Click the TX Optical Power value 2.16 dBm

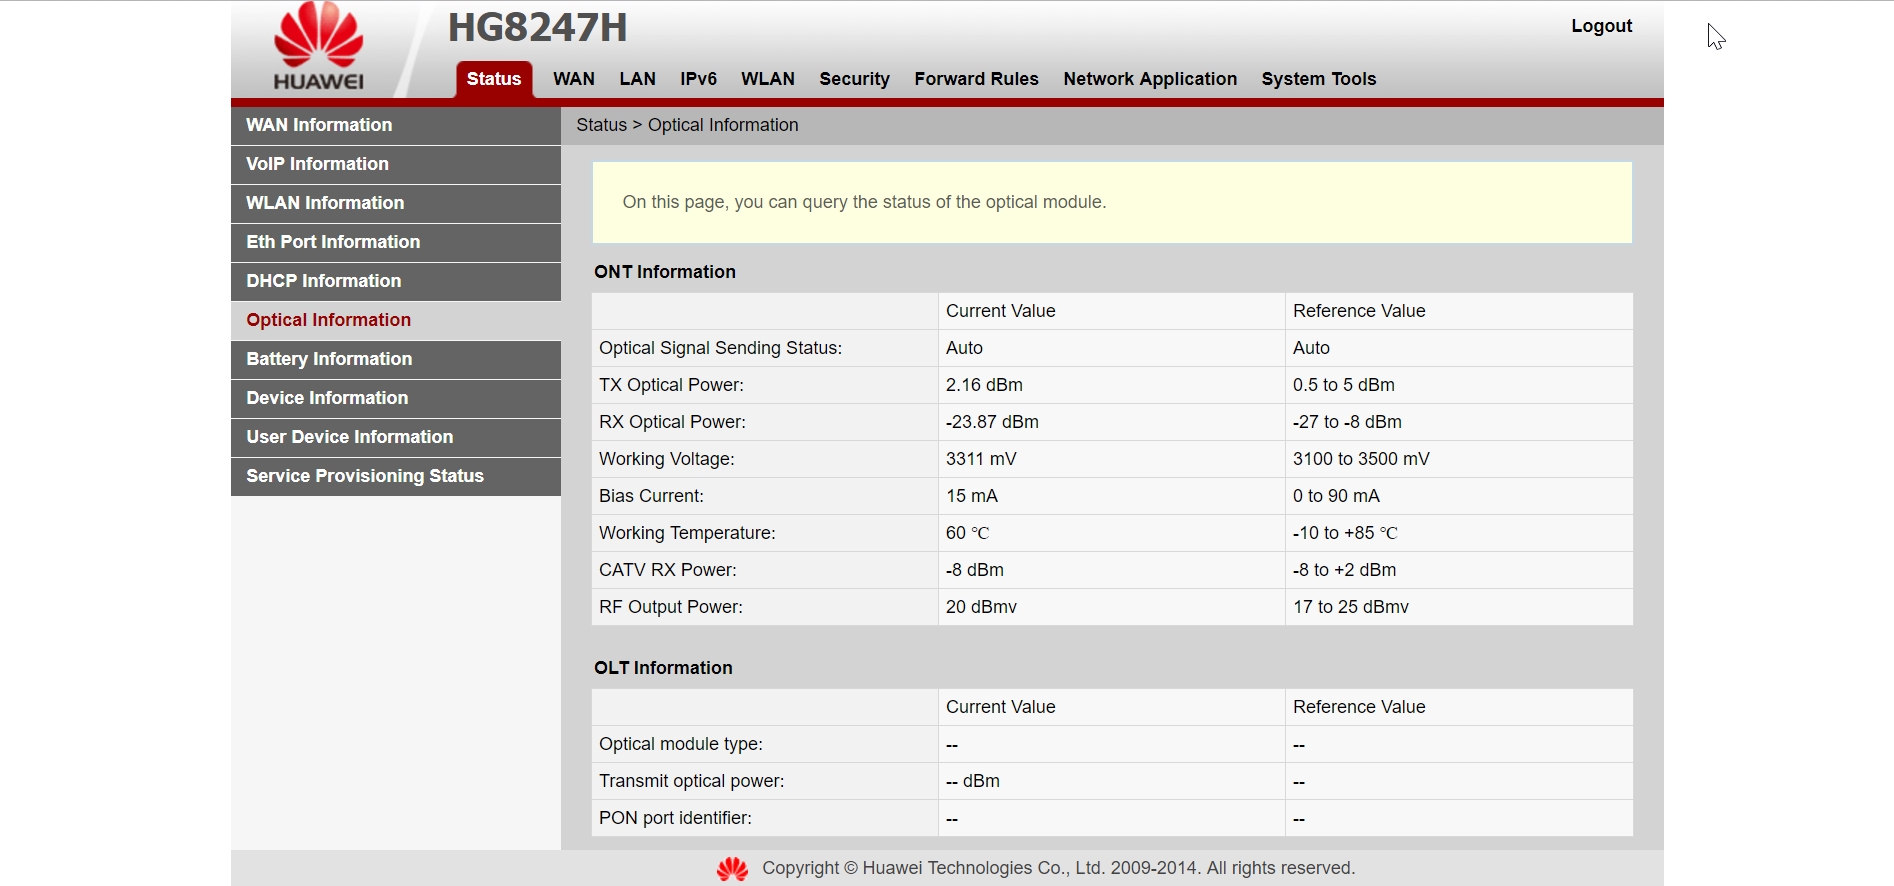tap(984, 385)
